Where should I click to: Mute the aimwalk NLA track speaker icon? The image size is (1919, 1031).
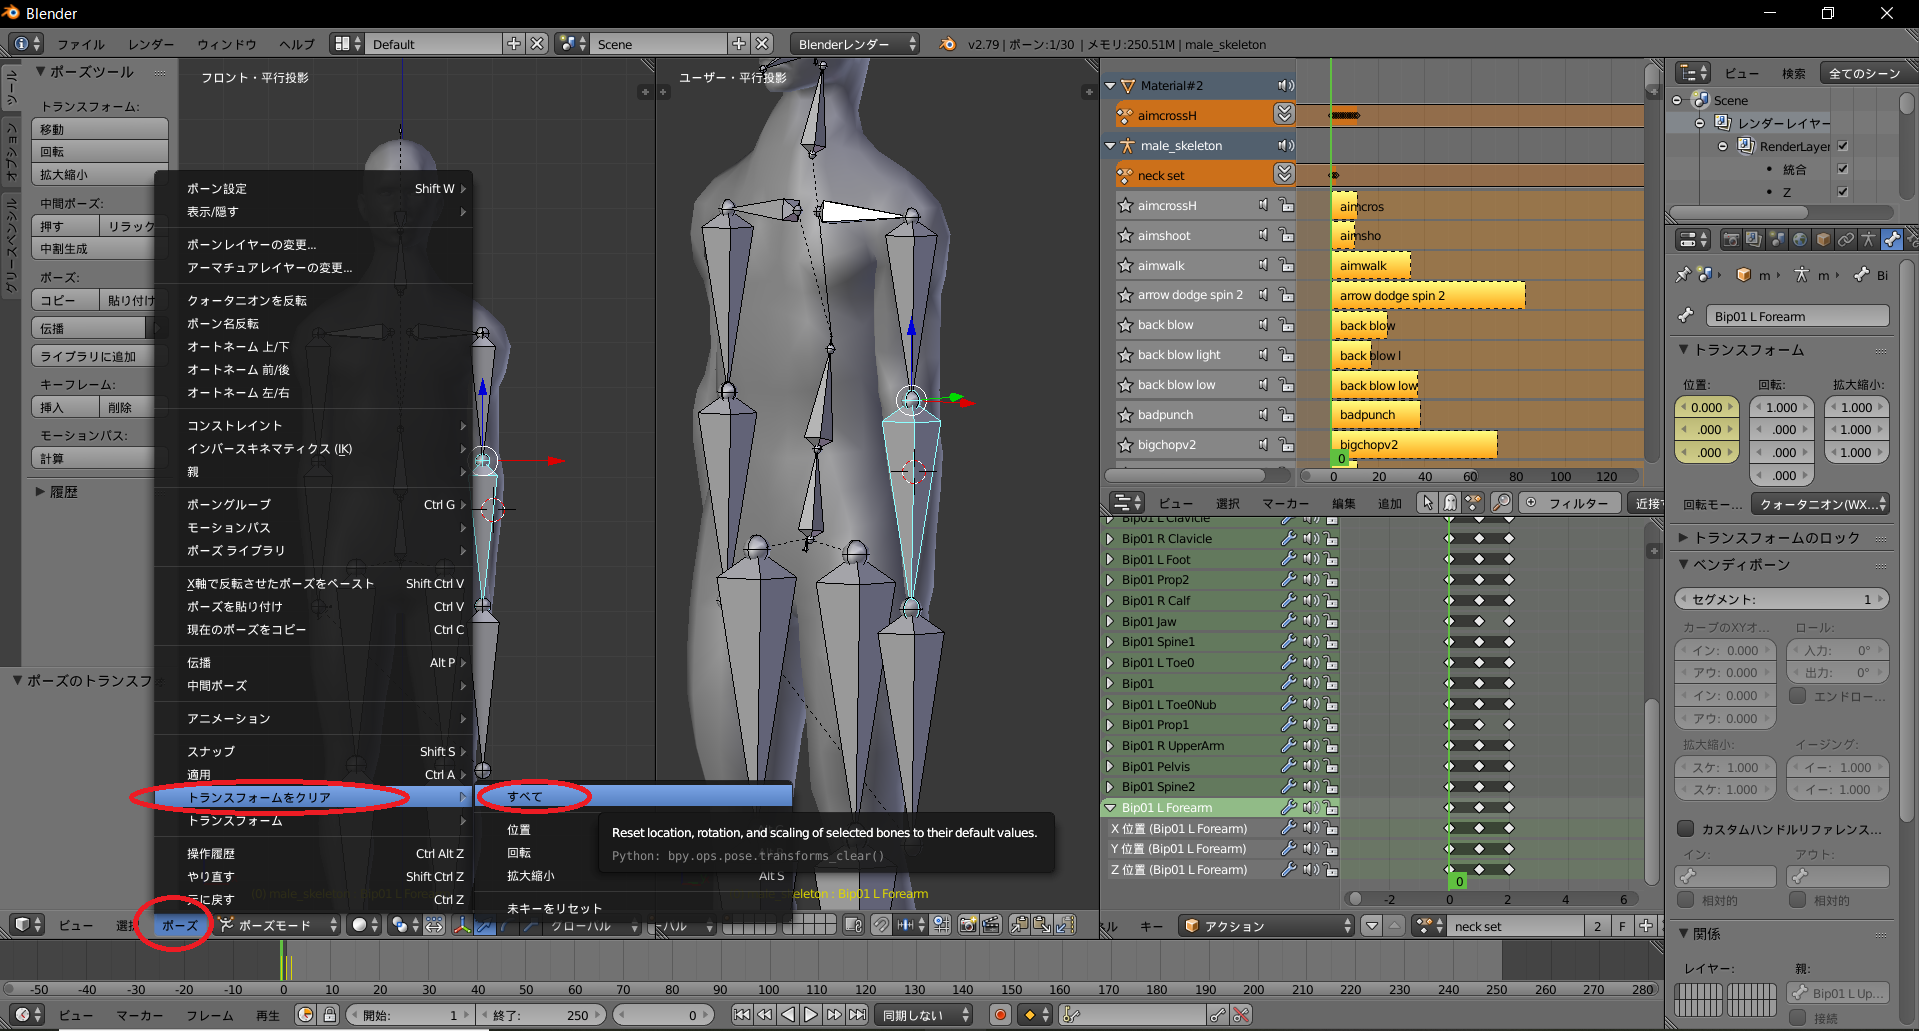pyautogui.click(x=1264, y=265)
